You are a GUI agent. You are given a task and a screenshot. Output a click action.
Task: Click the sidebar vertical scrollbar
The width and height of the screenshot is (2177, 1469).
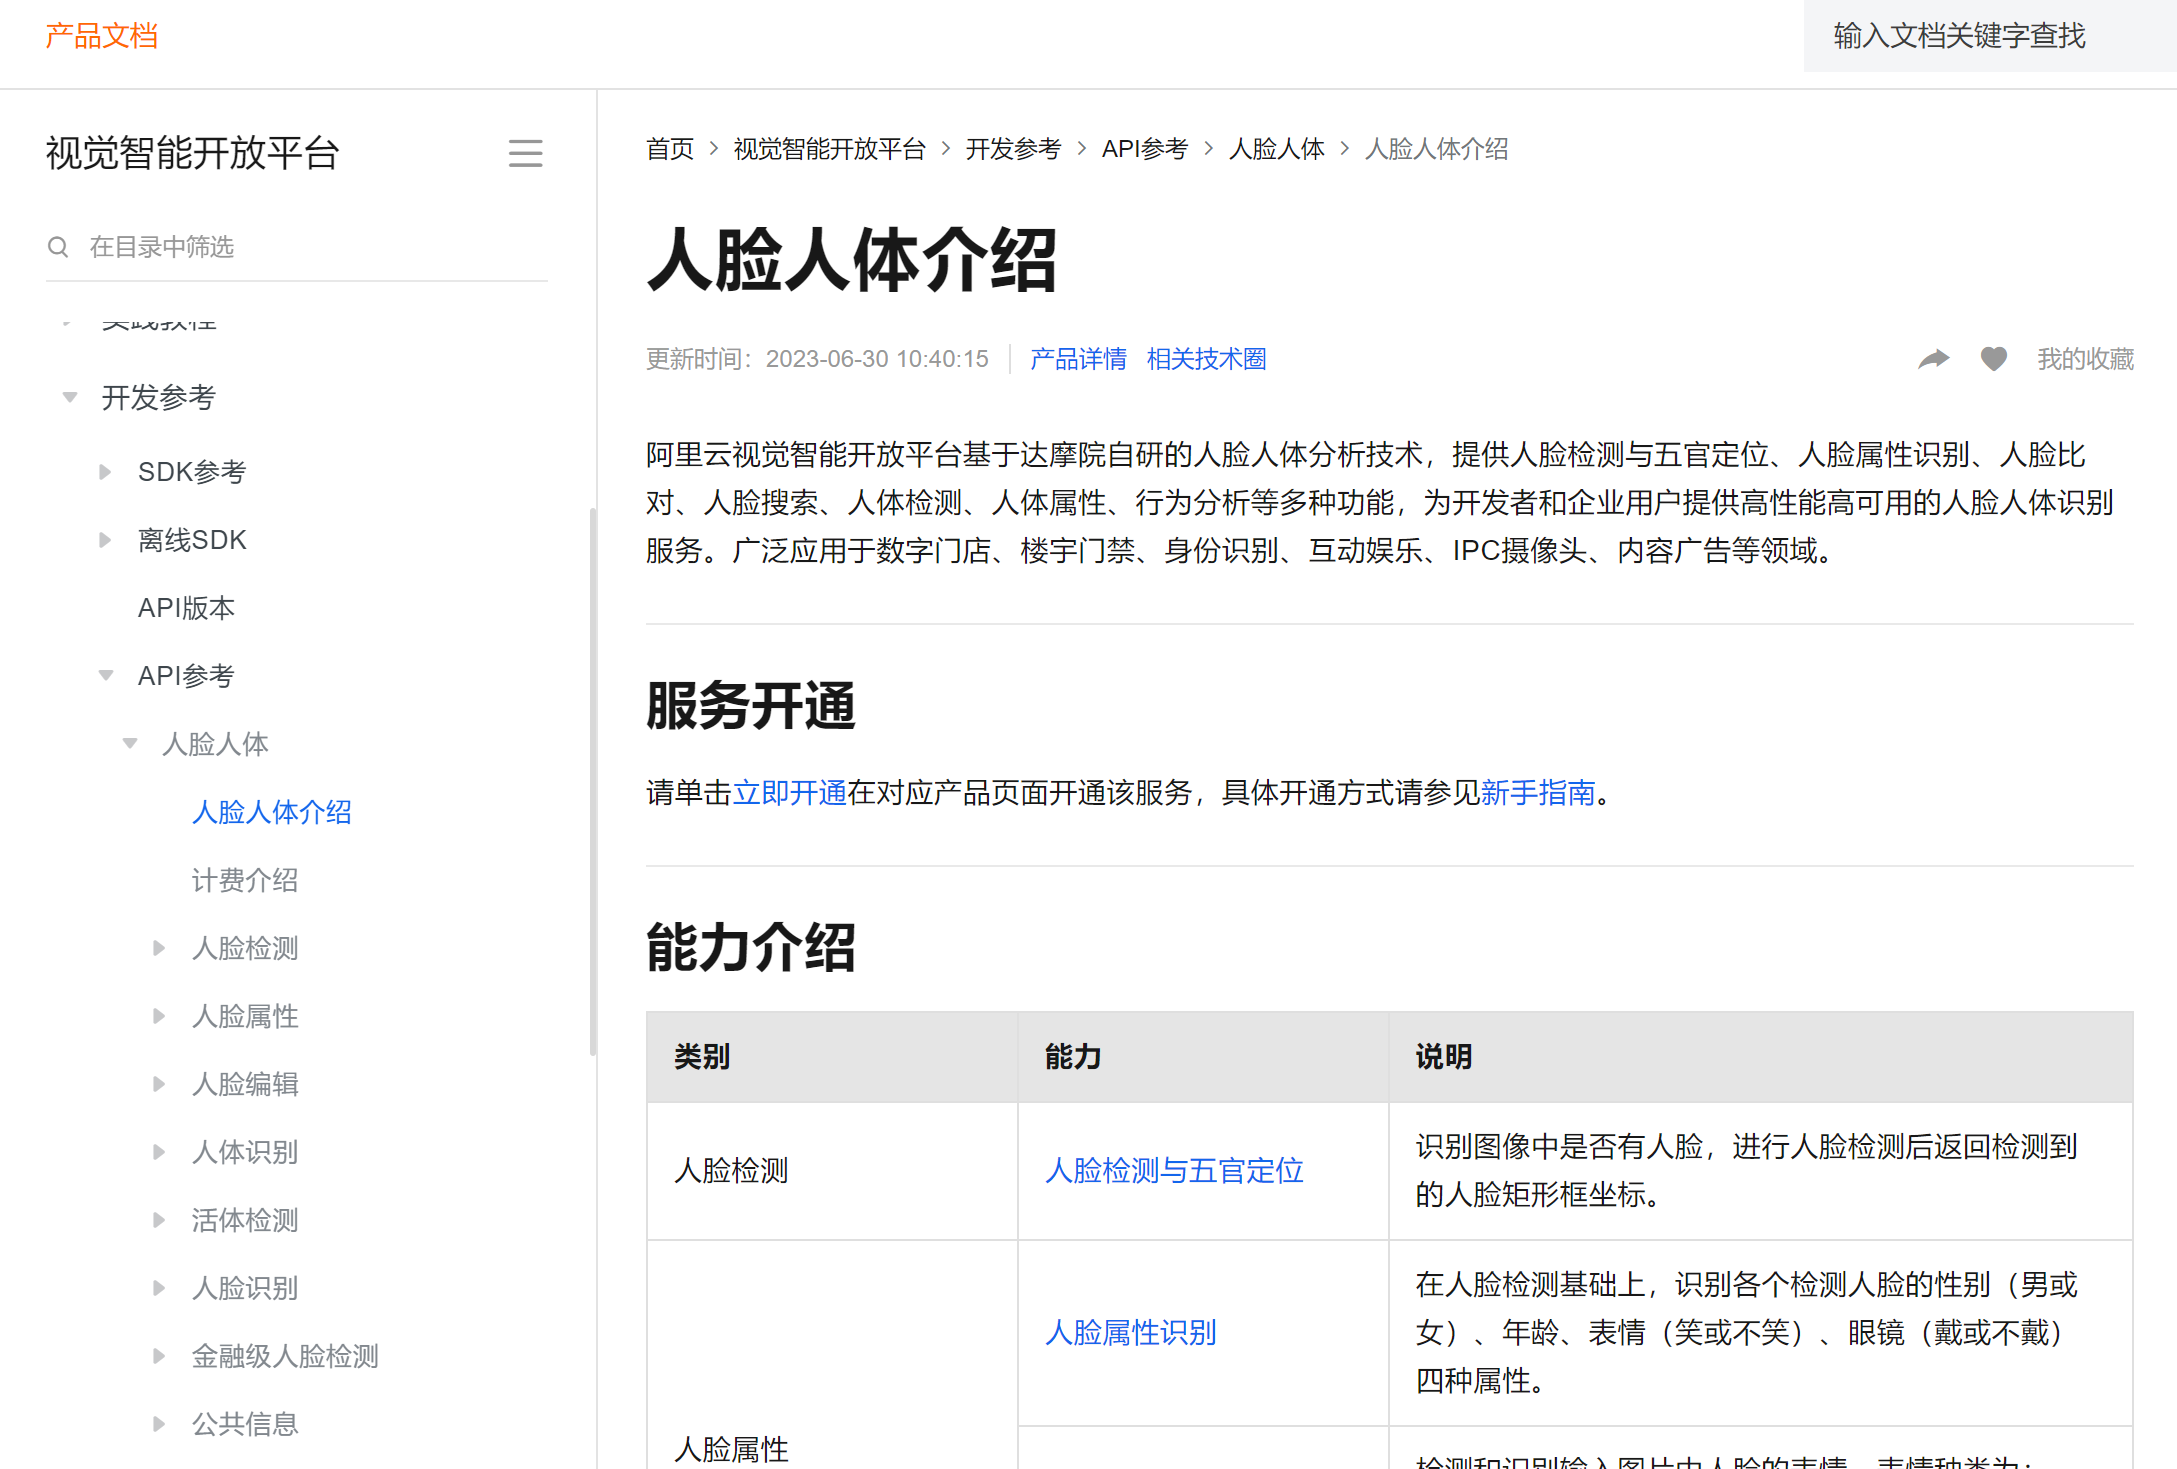(593, 782)
